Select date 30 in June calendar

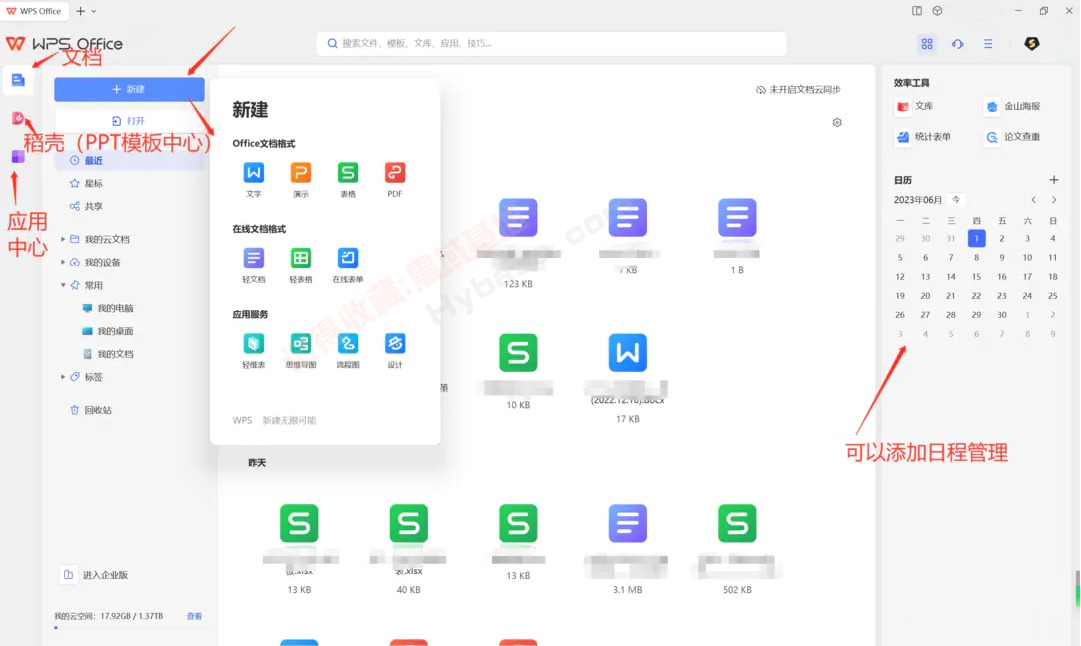pyautogui.click(x=1002, y=315)
